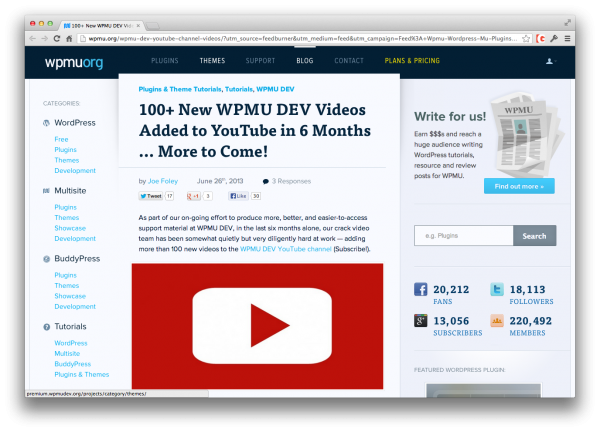Click the BuddyPress category icon
The image size is (600, 432).
click(46, 259)
